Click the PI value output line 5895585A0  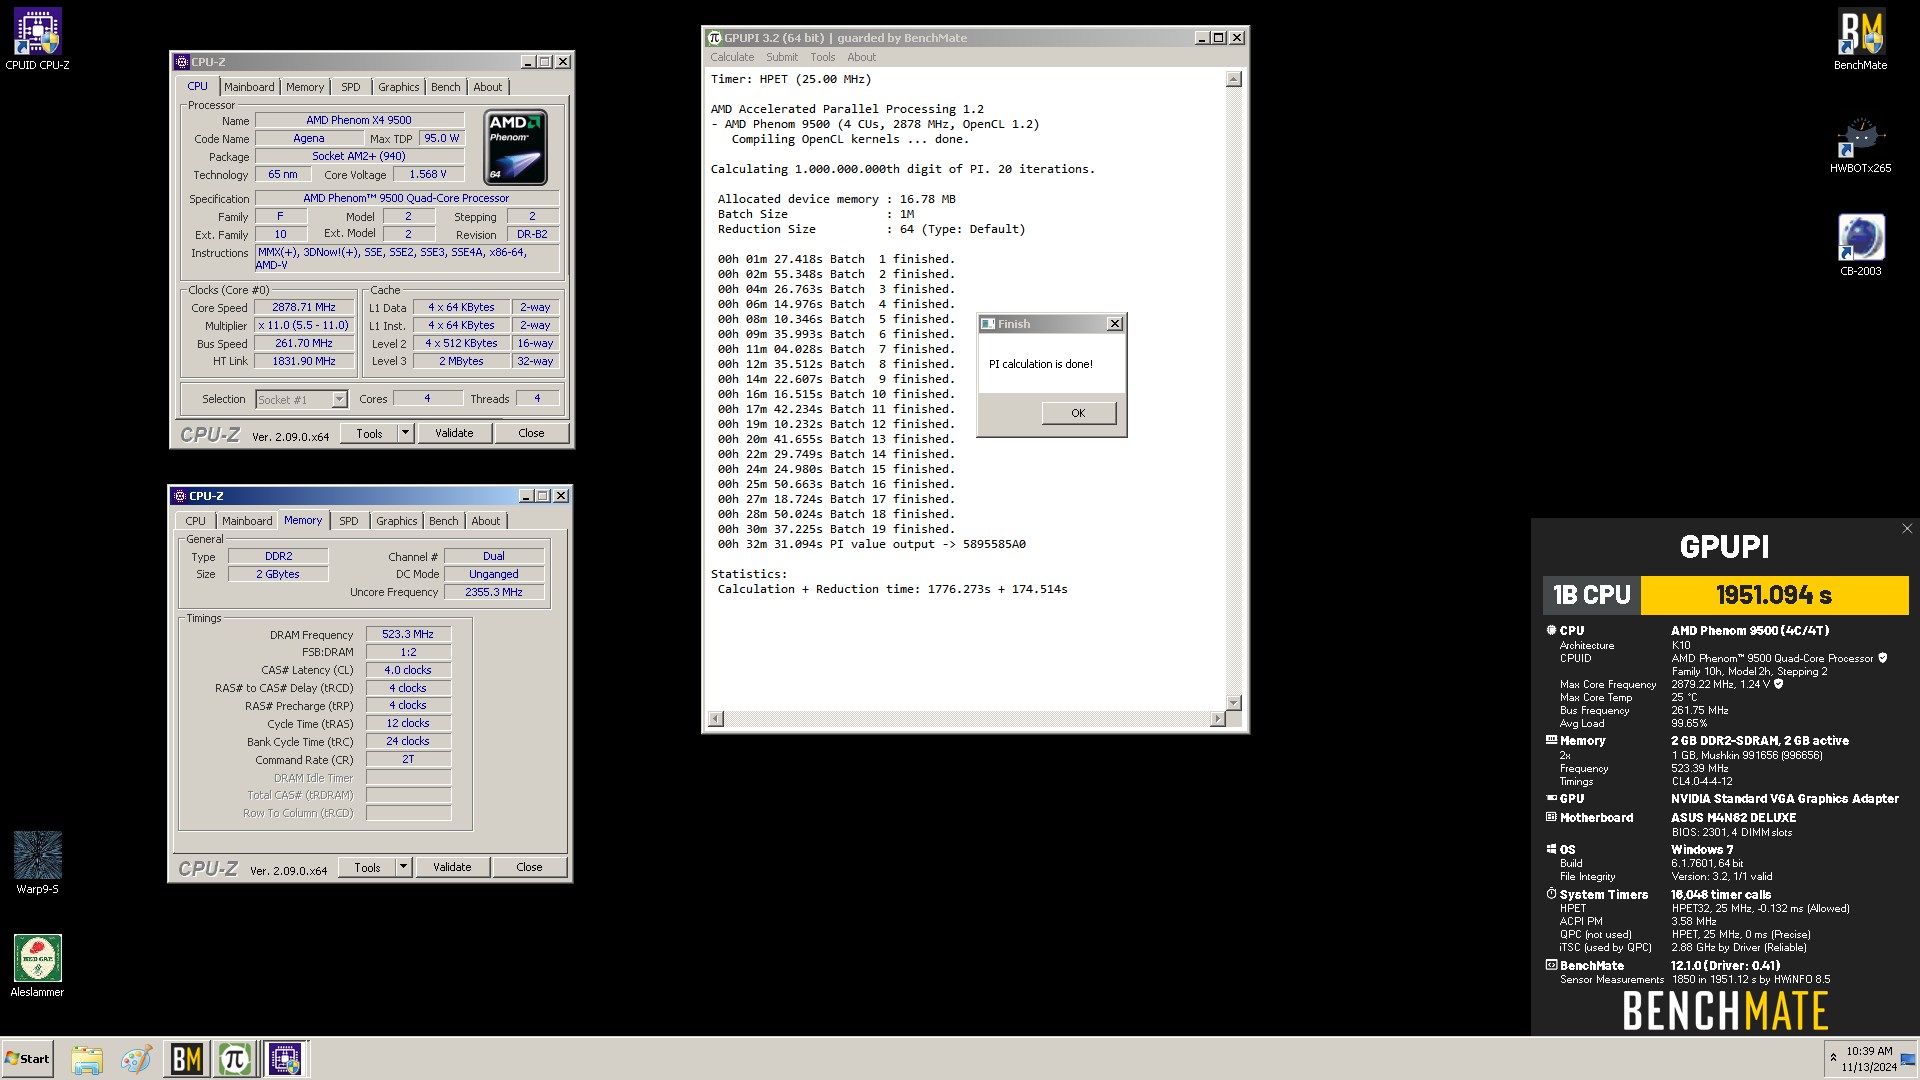[x=871, y=544]
